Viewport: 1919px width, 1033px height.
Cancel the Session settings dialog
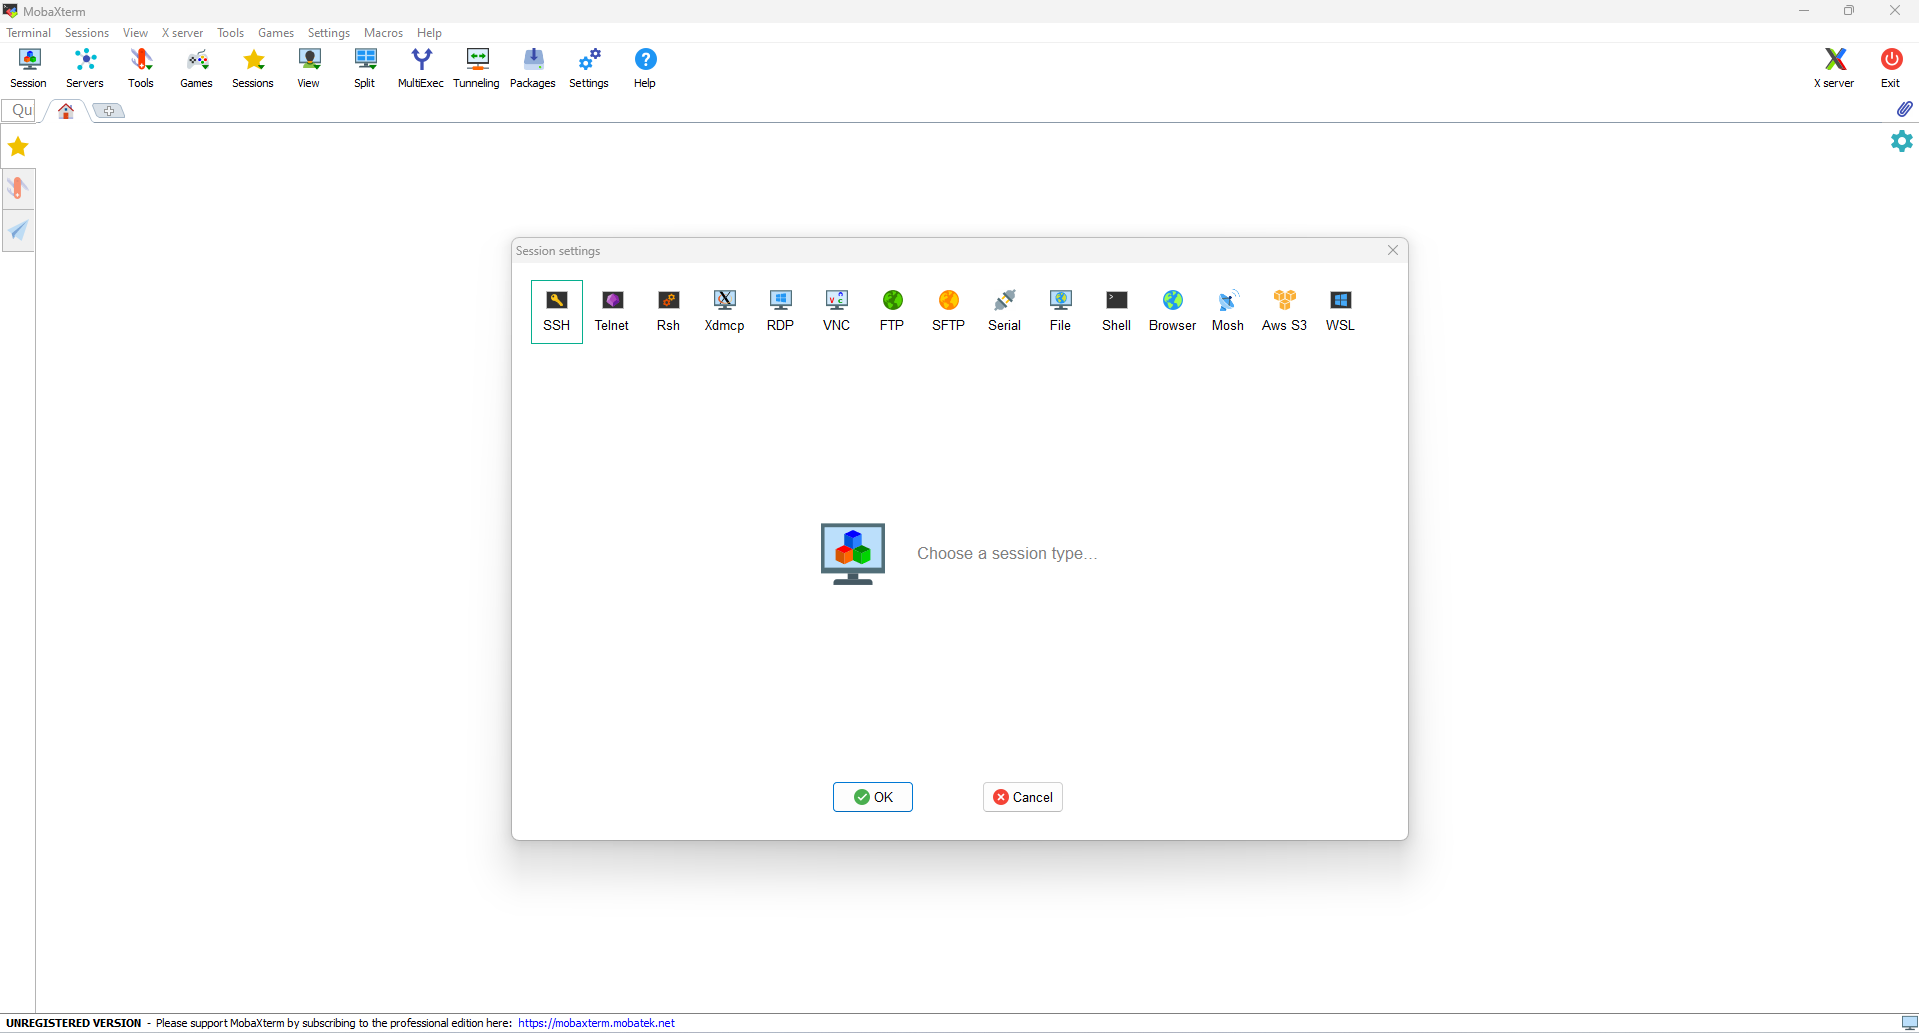click(1023, 797)
